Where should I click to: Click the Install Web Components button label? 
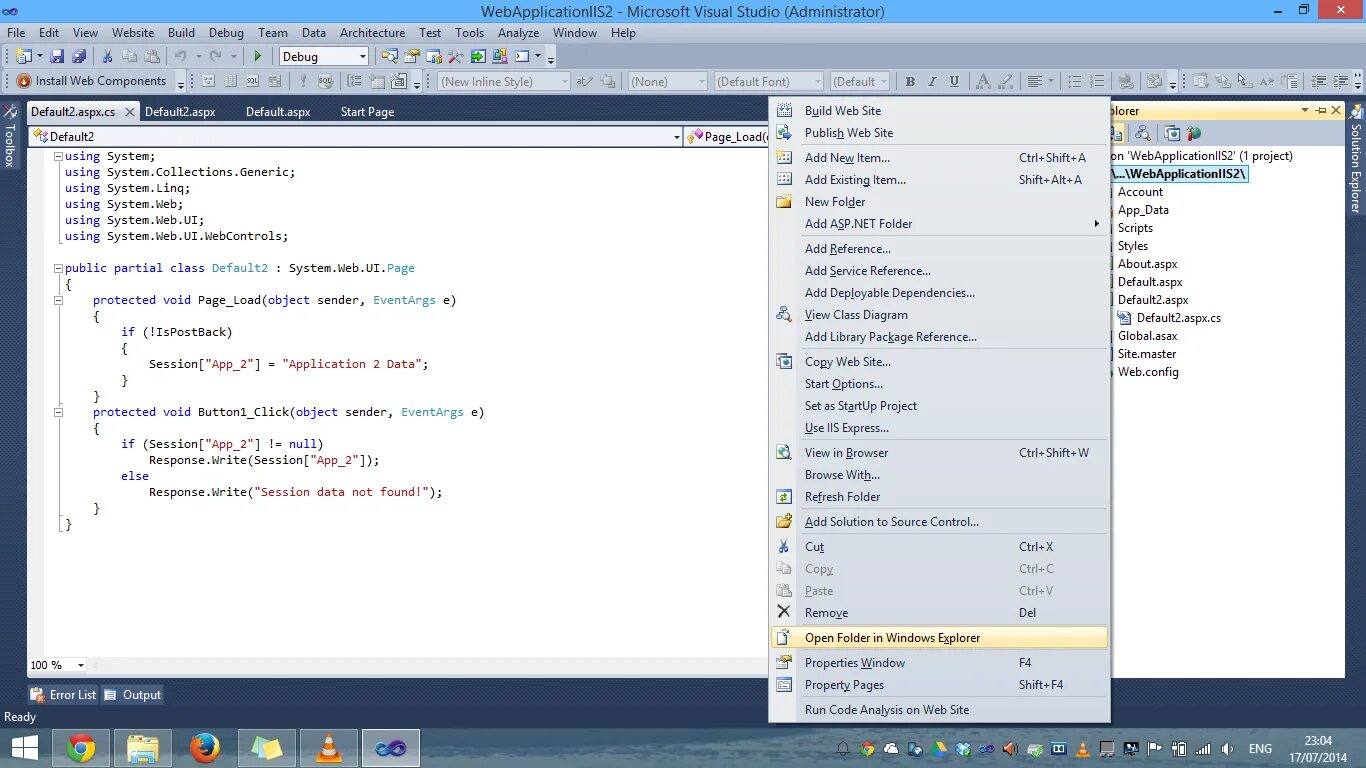tap(101, 81)
